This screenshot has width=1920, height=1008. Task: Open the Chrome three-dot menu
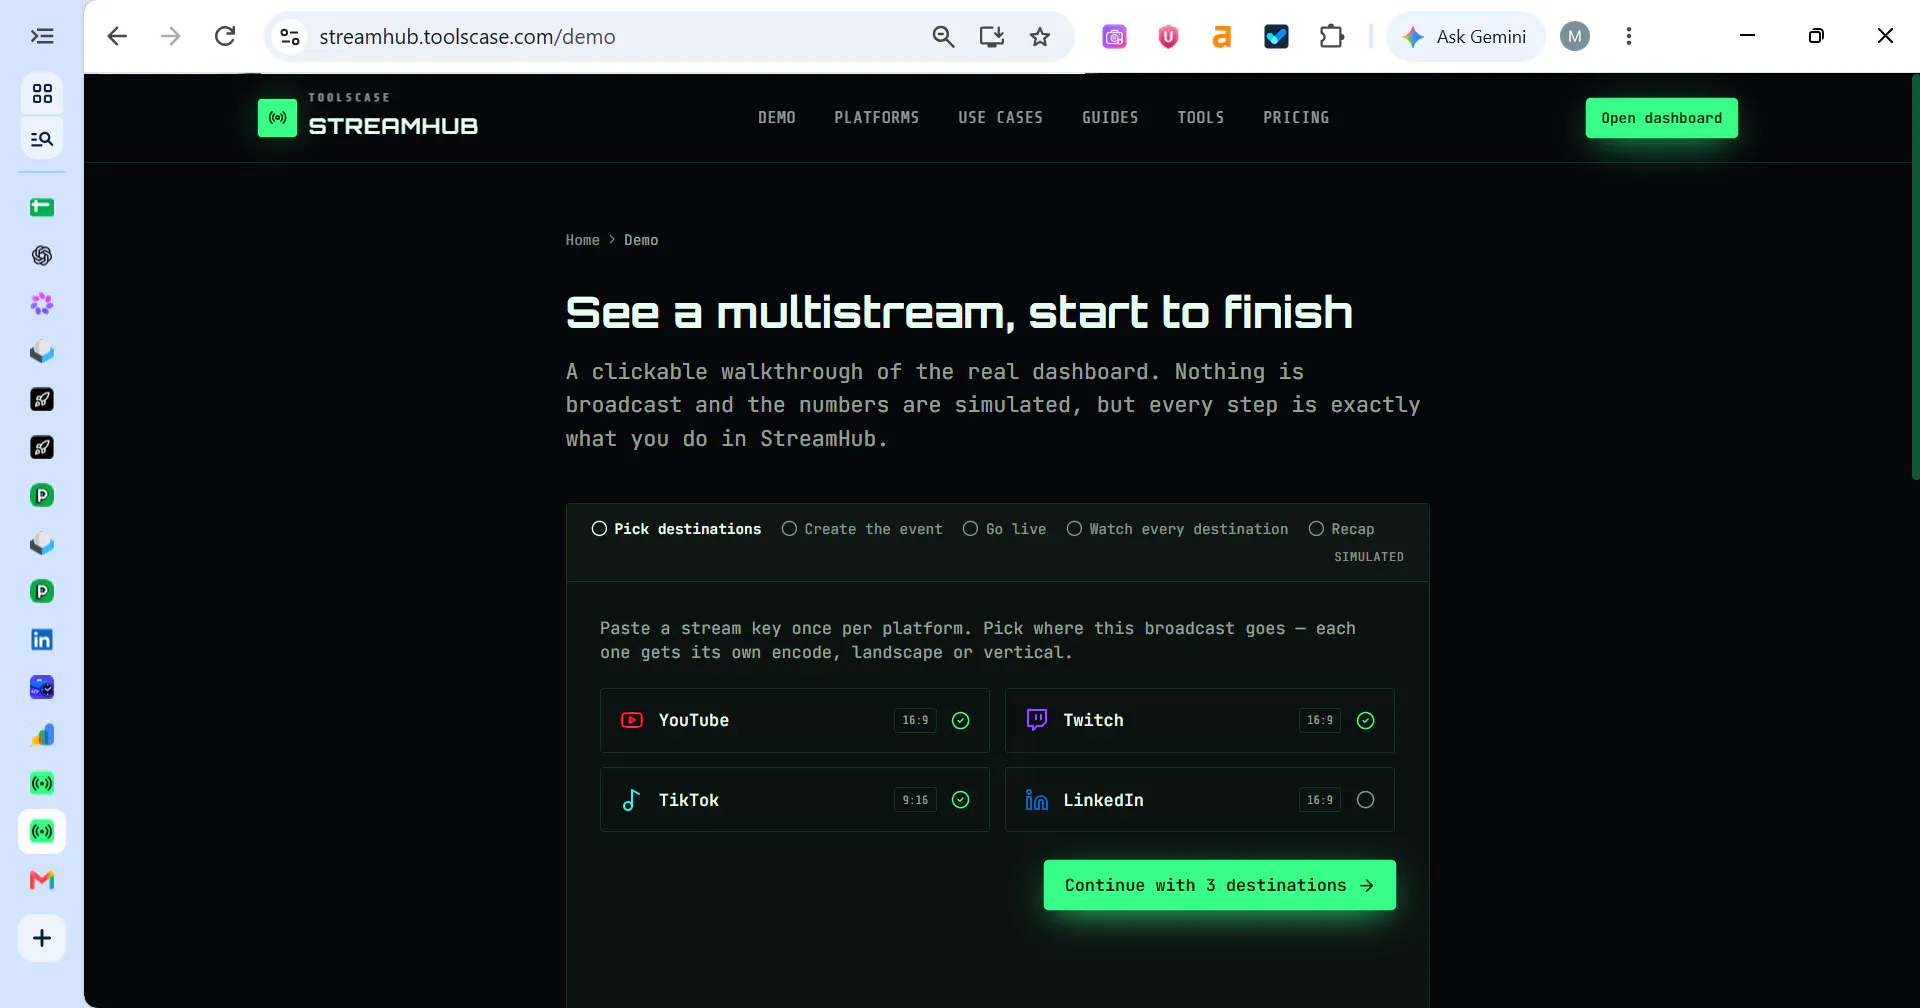pos(1629,37)
